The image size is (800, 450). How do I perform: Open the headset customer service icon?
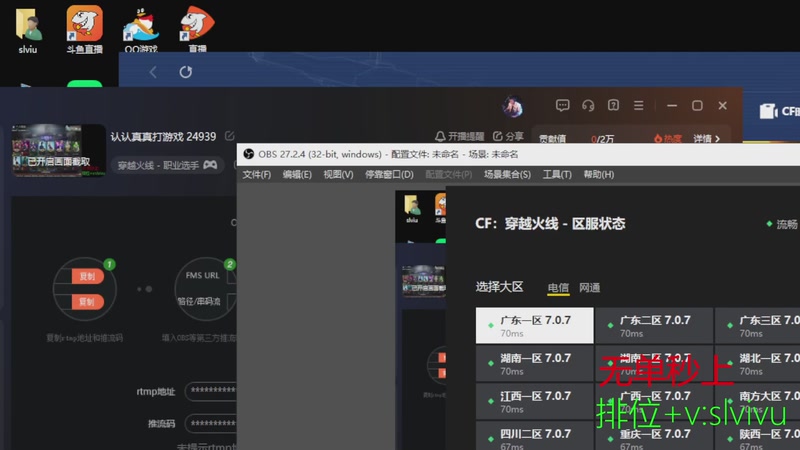pyautogui.click(x=588, y=106)
